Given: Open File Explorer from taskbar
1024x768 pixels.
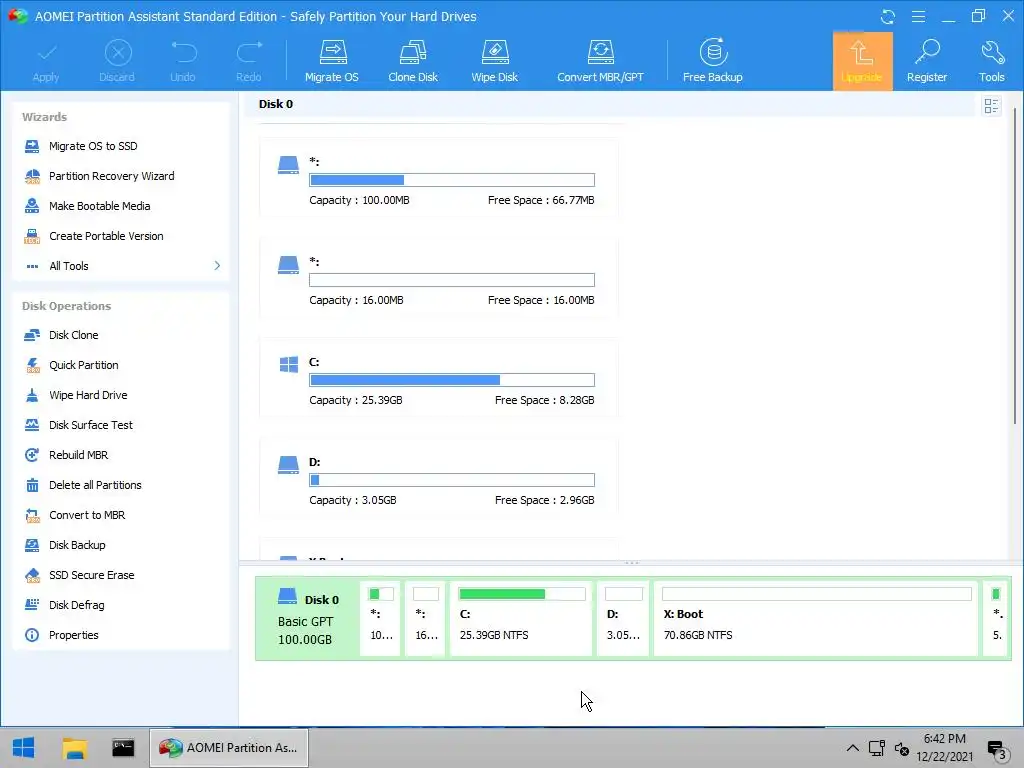Looking at the screenshot, I should click(x=74, y=748).
